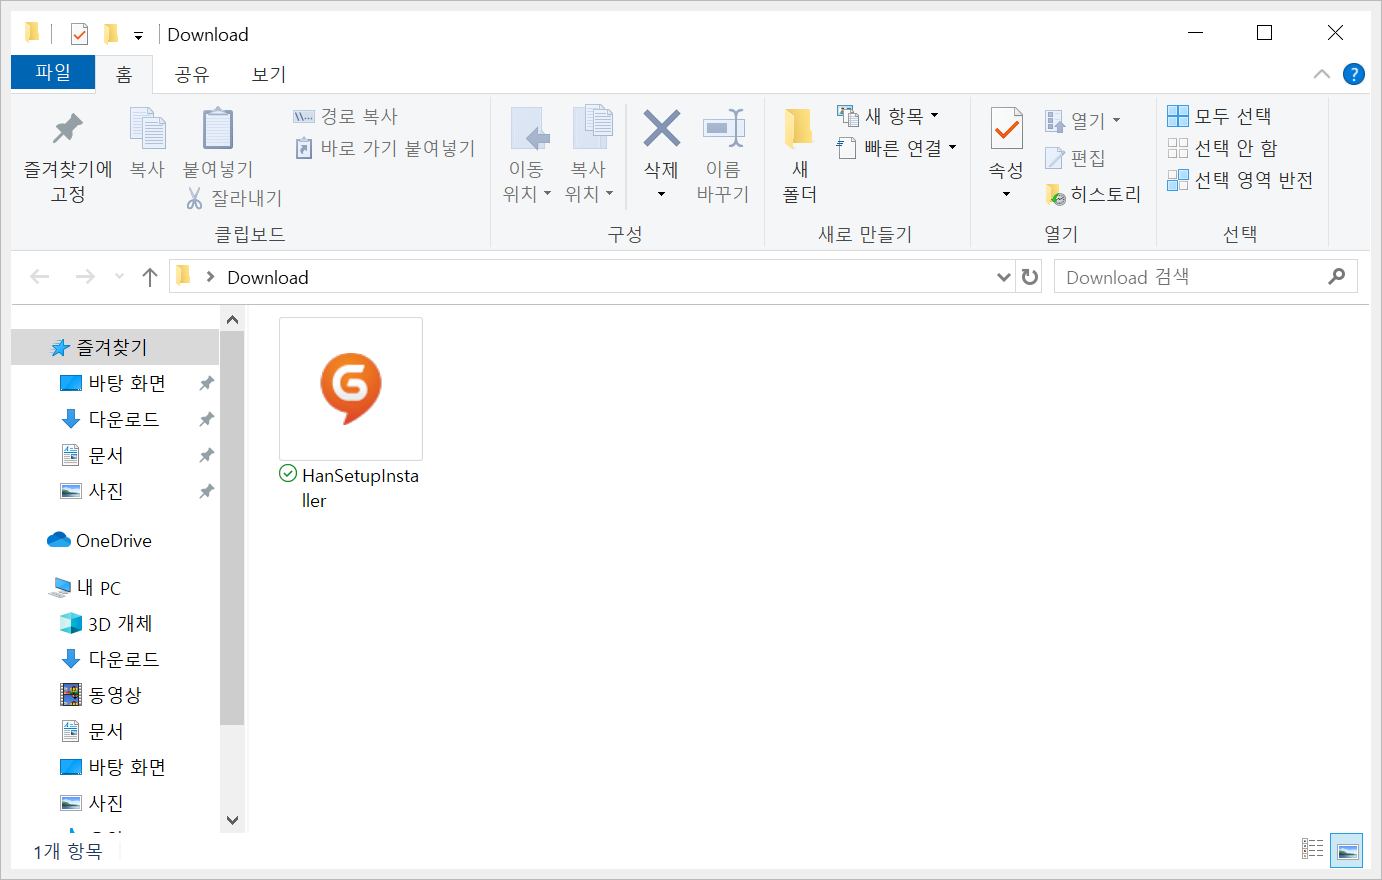Click navigation pane scroll up arrow
This screenshot has width=1382, height=880.
coord(232,320)
